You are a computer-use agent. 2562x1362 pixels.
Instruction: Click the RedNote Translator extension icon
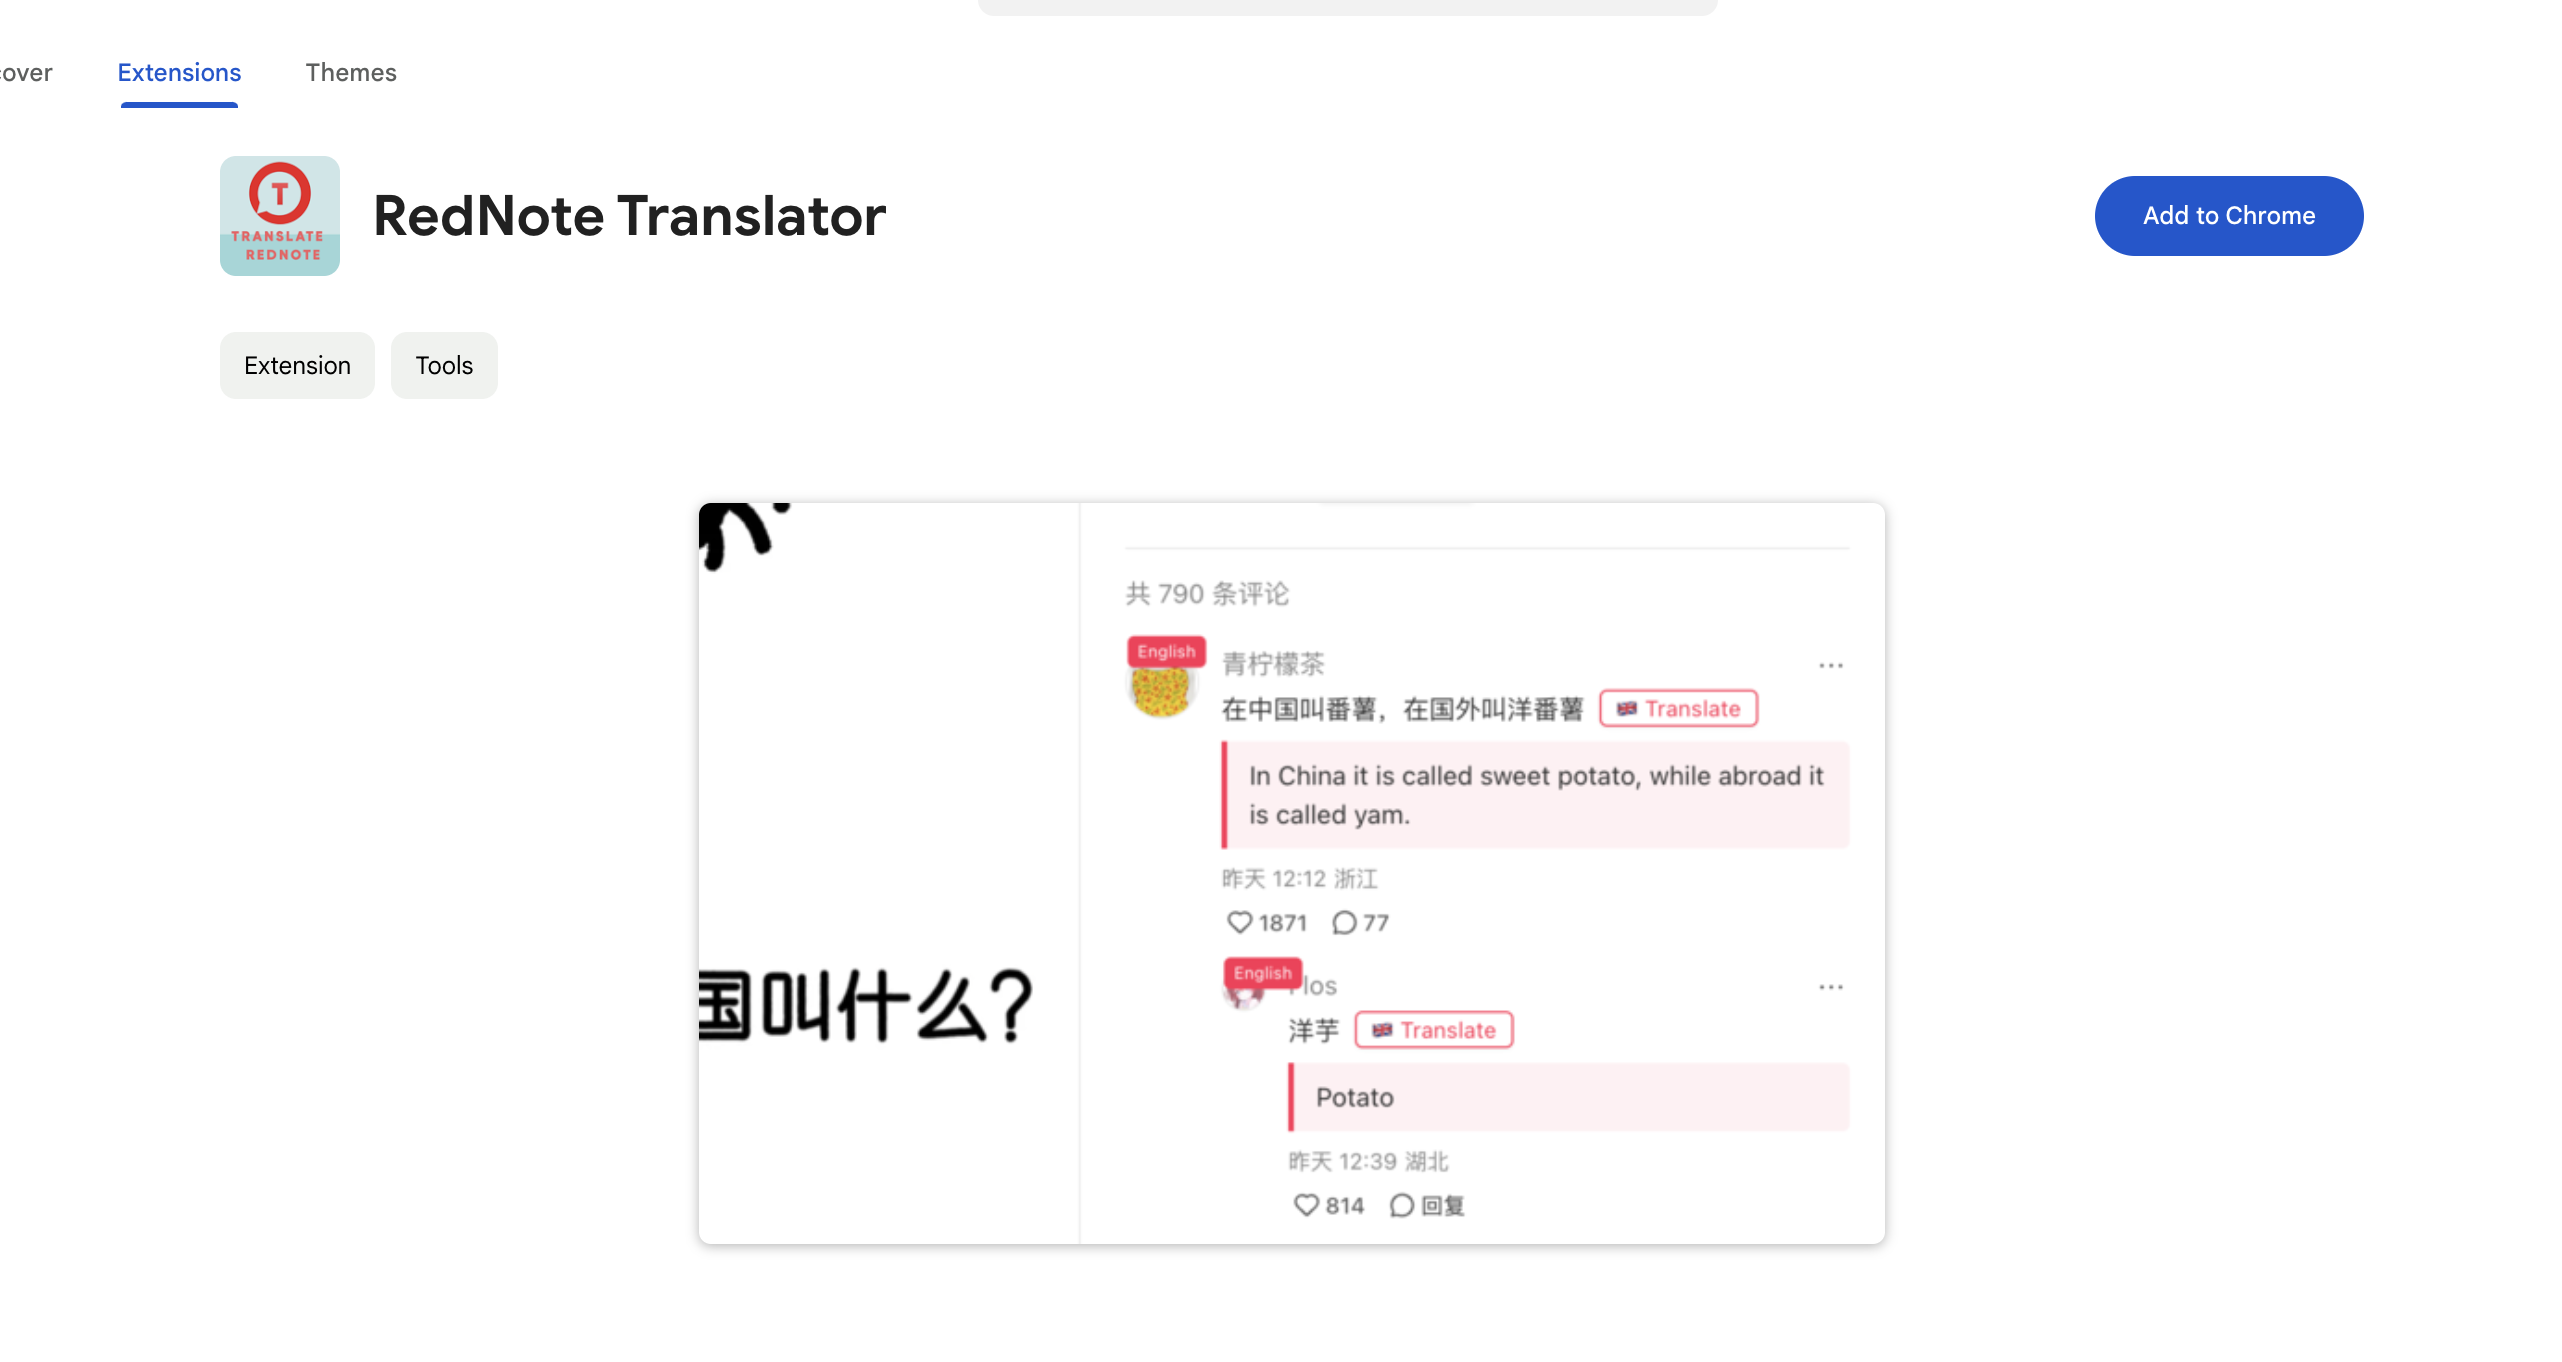pyautogui.click(x=280, y=215)
